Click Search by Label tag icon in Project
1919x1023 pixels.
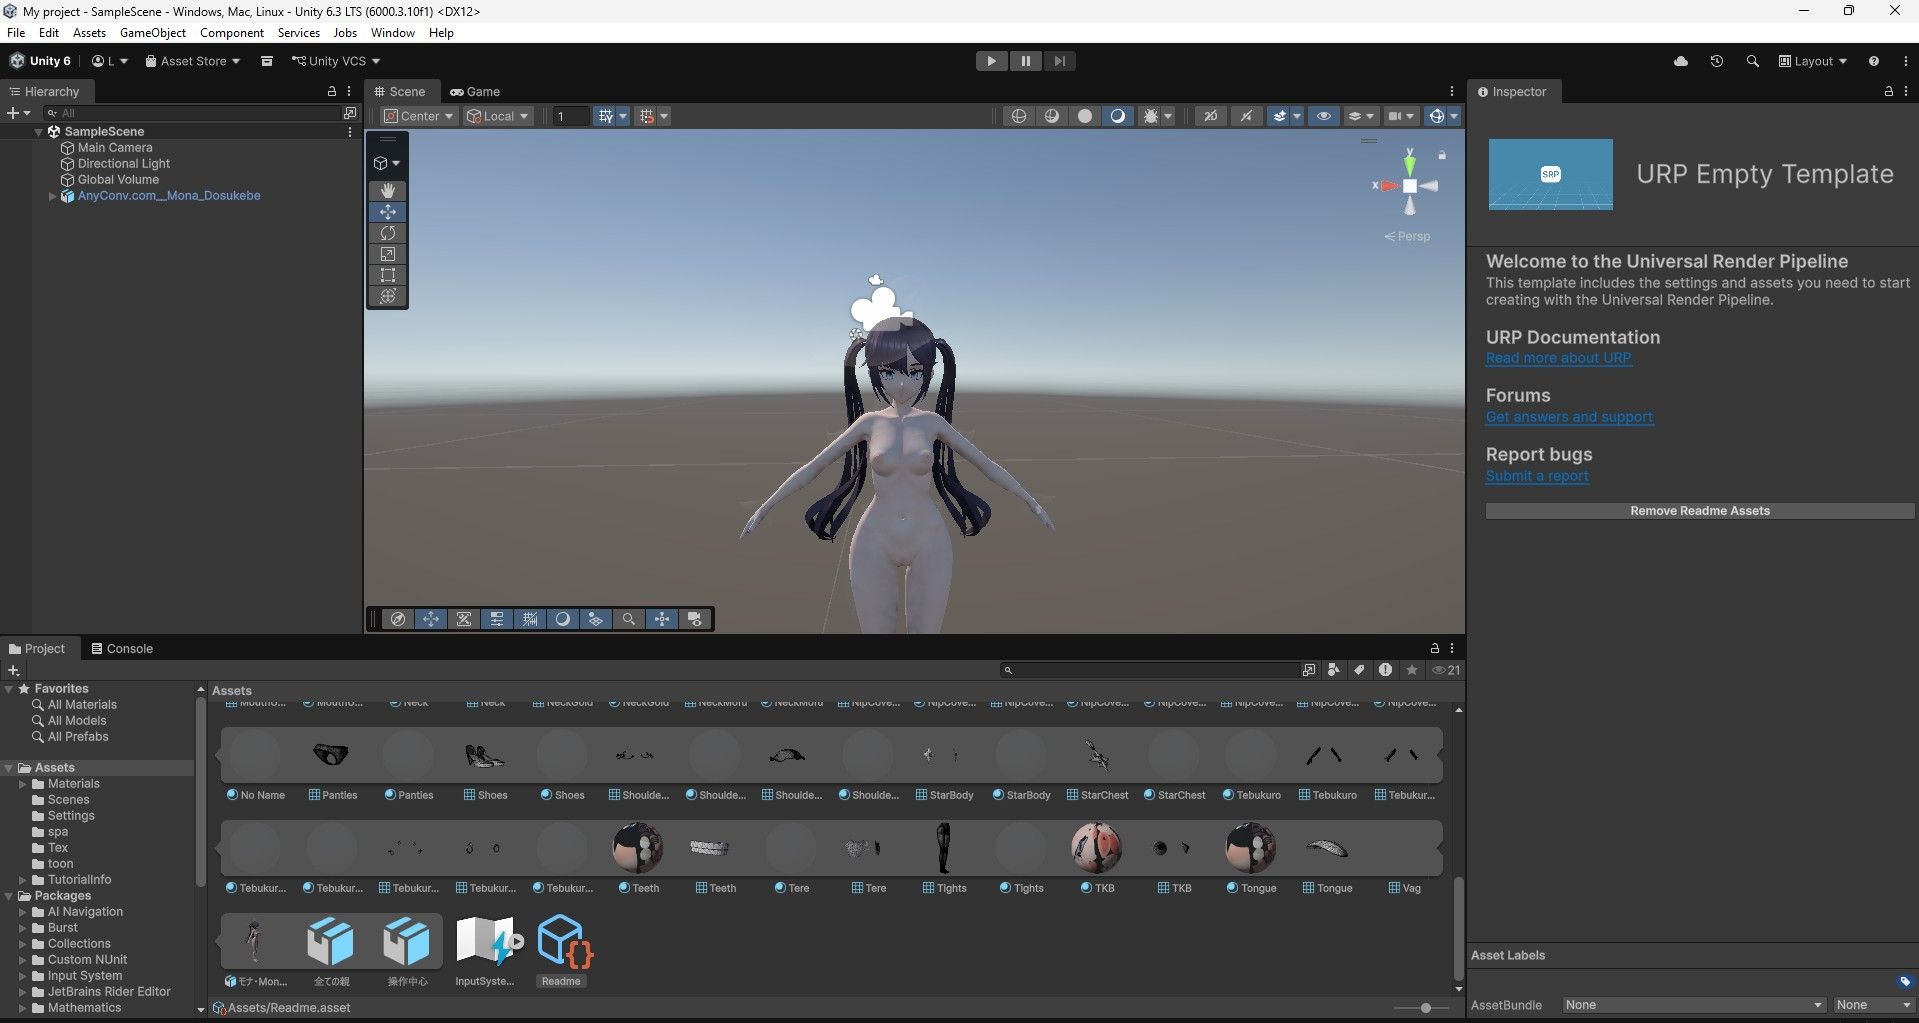[x=1359, y=670]
